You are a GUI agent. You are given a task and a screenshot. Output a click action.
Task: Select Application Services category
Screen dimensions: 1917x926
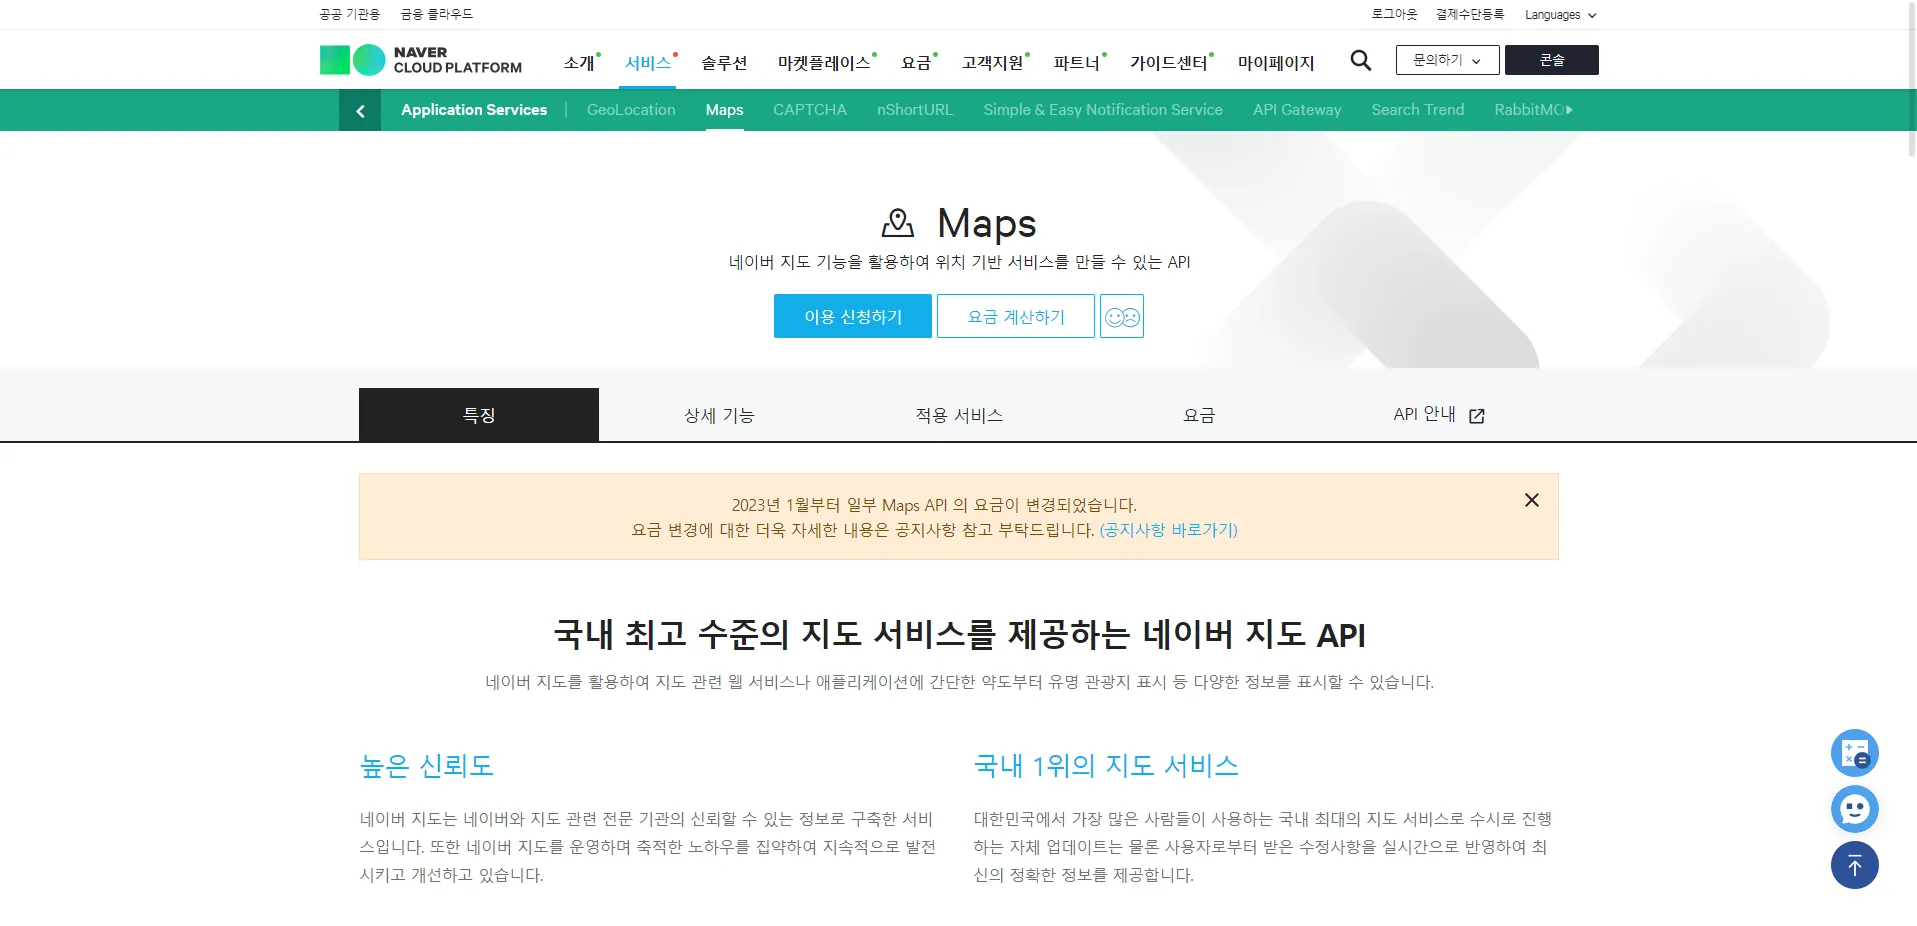(x=474, y=110)
